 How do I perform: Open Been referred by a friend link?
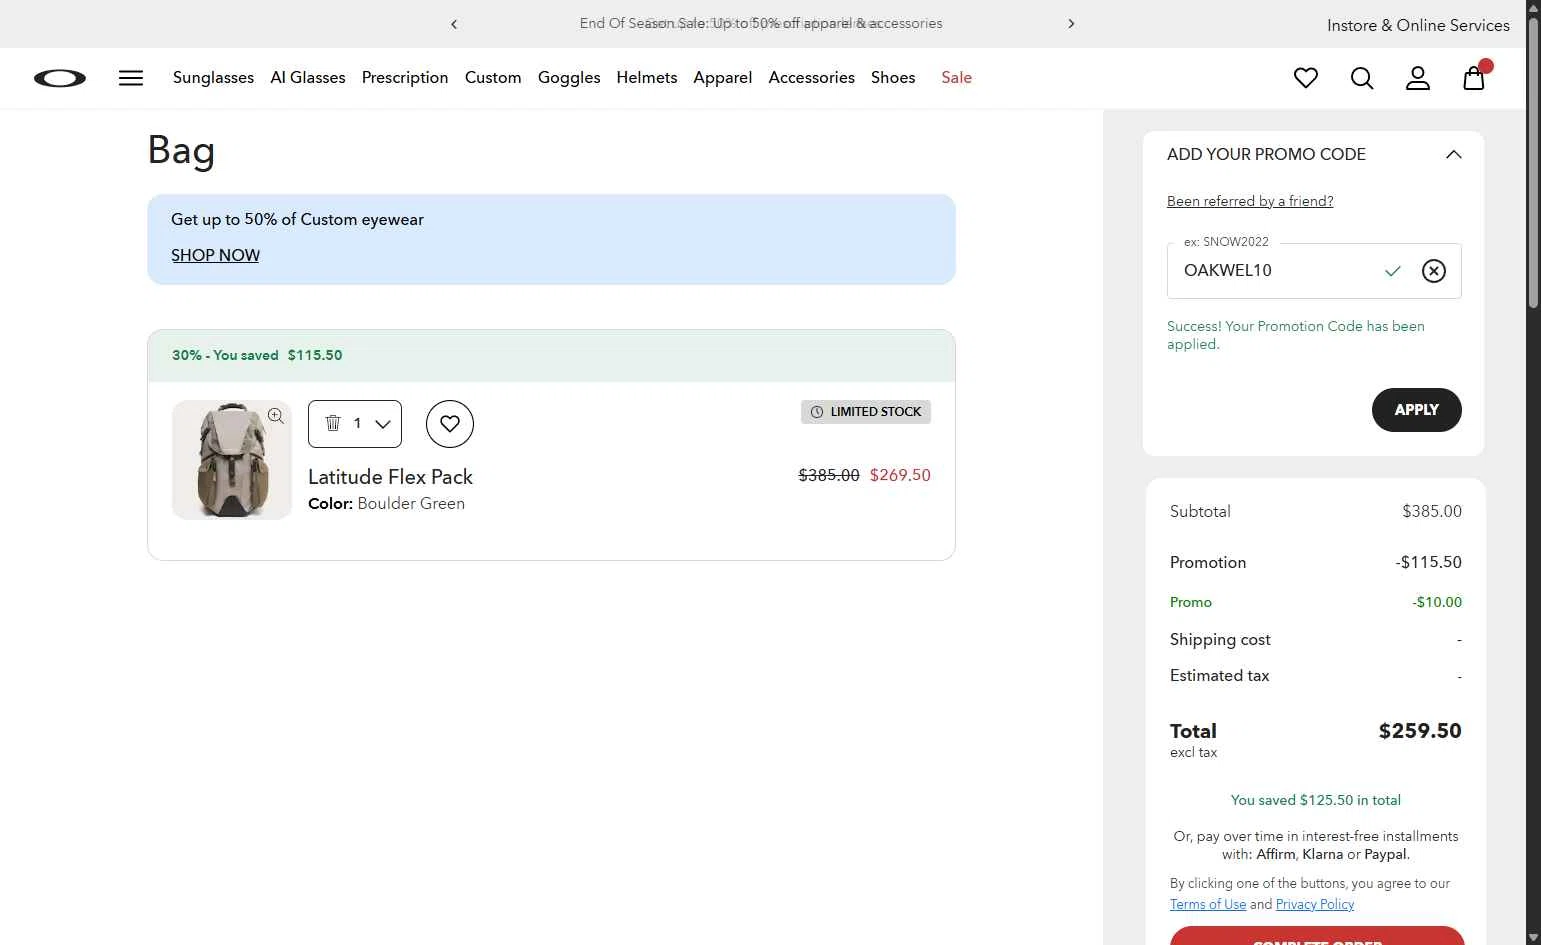pos(1250,201)
